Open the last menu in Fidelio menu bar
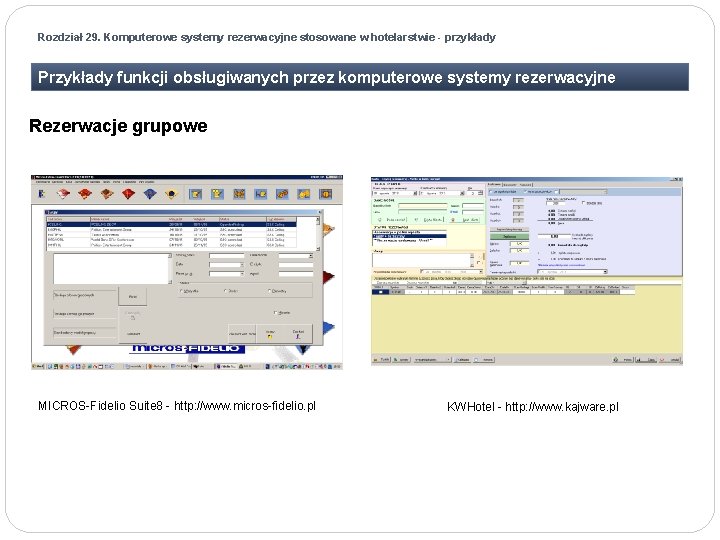720x540 pixels. coord(146,182)
